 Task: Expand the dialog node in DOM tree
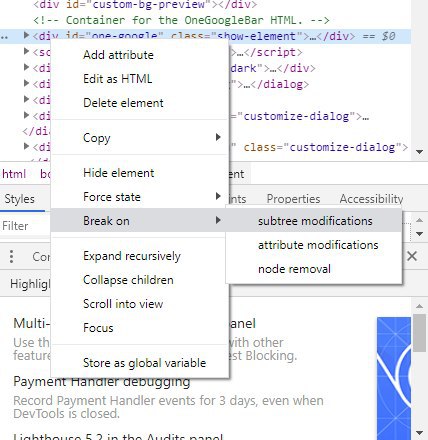click(26, 83)
